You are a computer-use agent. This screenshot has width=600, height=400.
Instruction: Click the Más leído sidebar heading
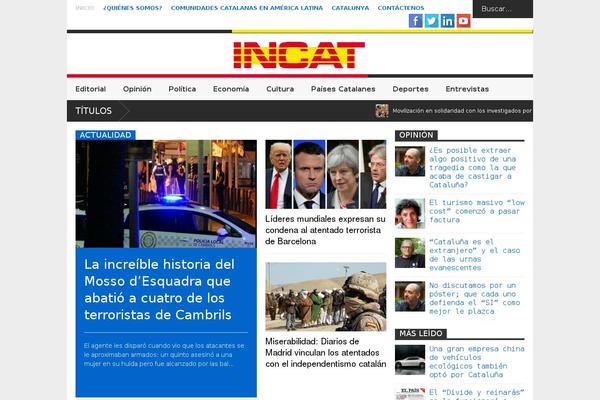coord(421,334)
